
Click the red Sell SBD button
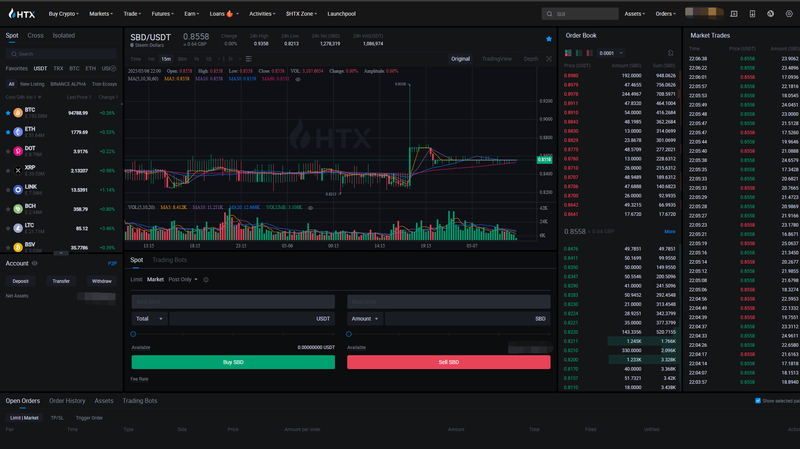click(449, 362)
